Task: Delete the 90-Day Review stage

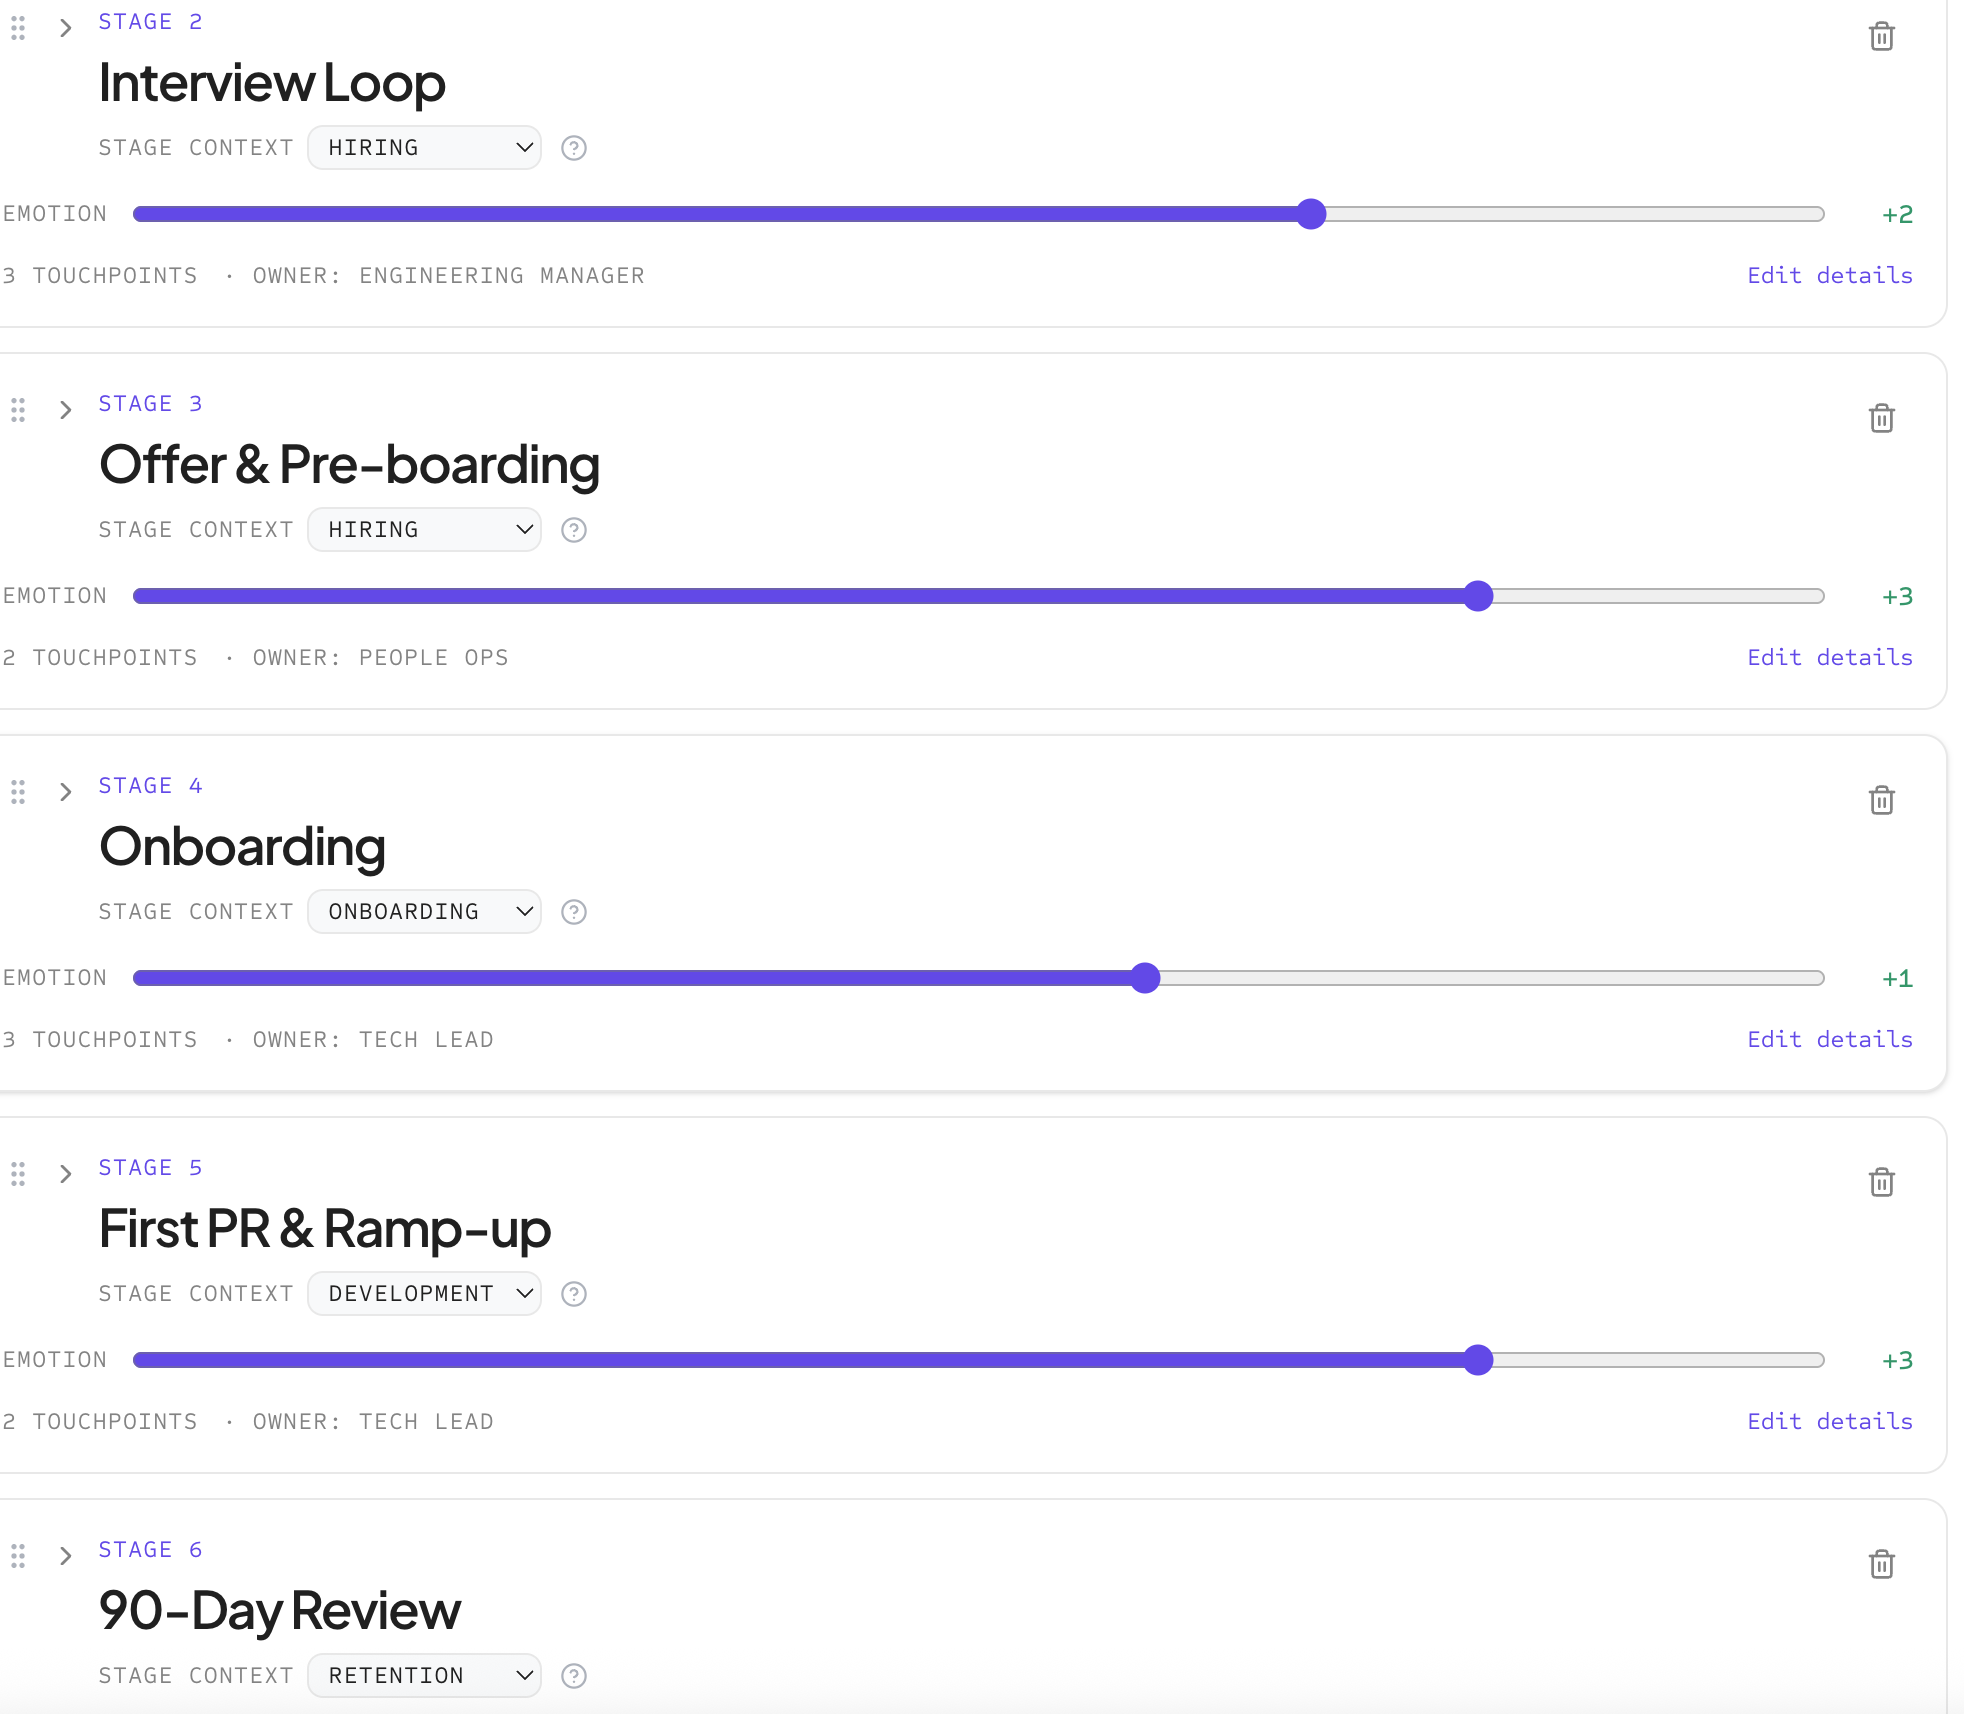Action: tap(1881, 1564)
